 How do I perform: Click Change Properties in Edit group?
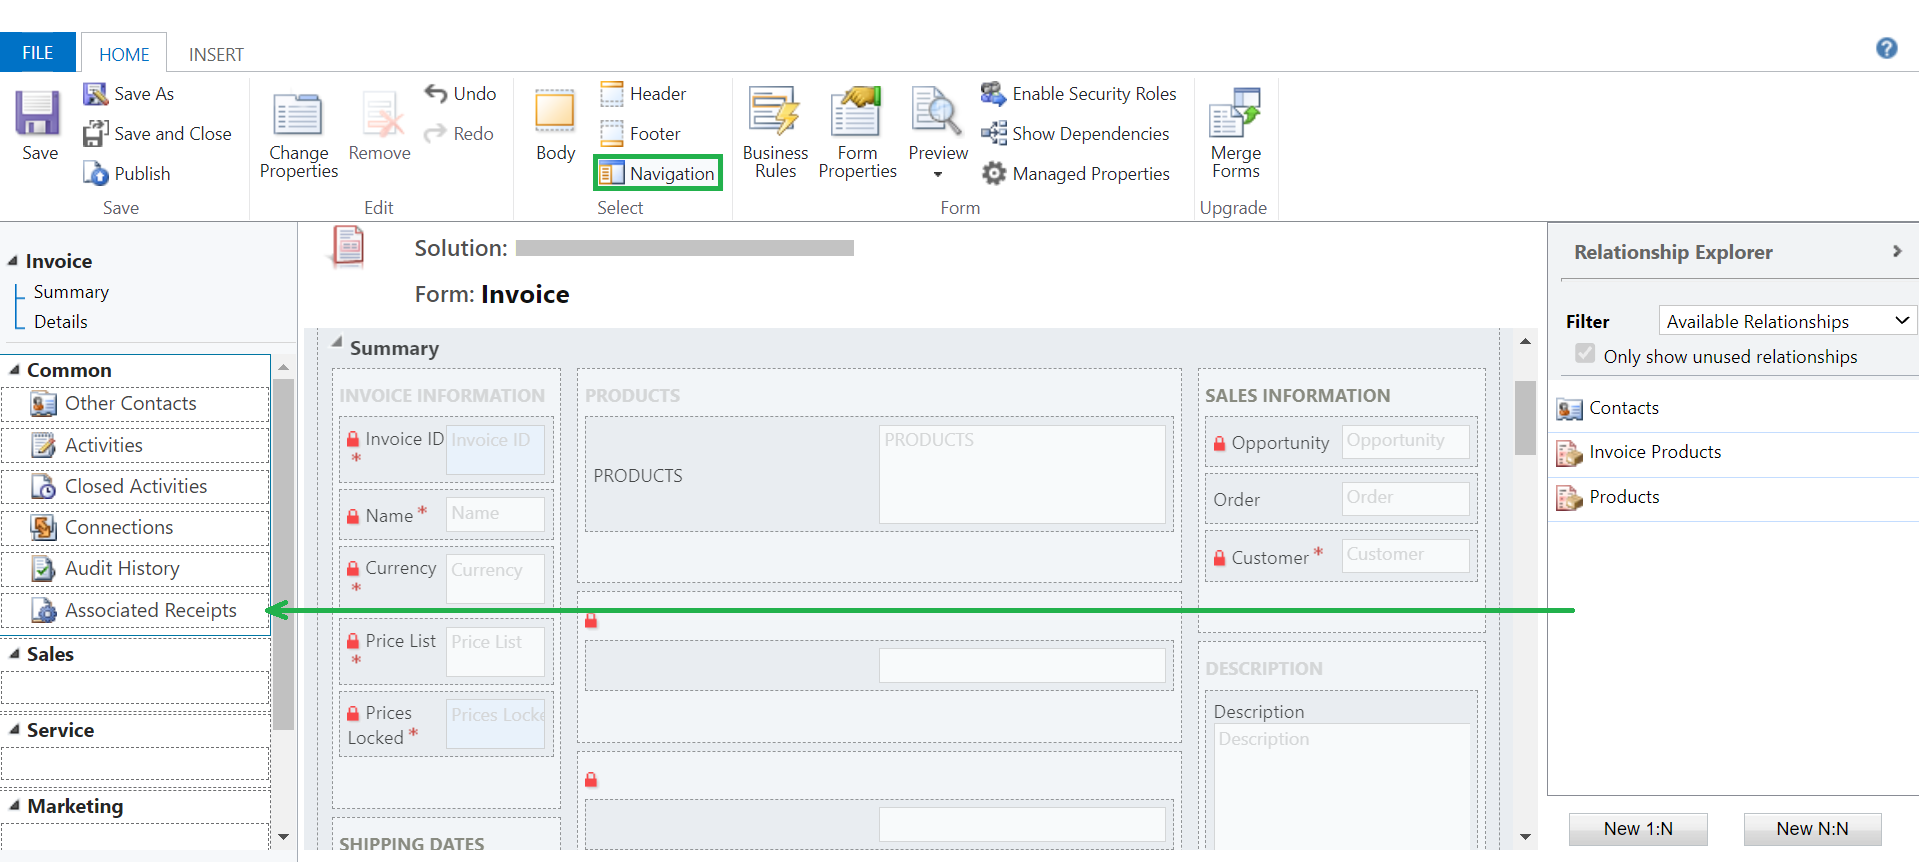tap(298, 134)
